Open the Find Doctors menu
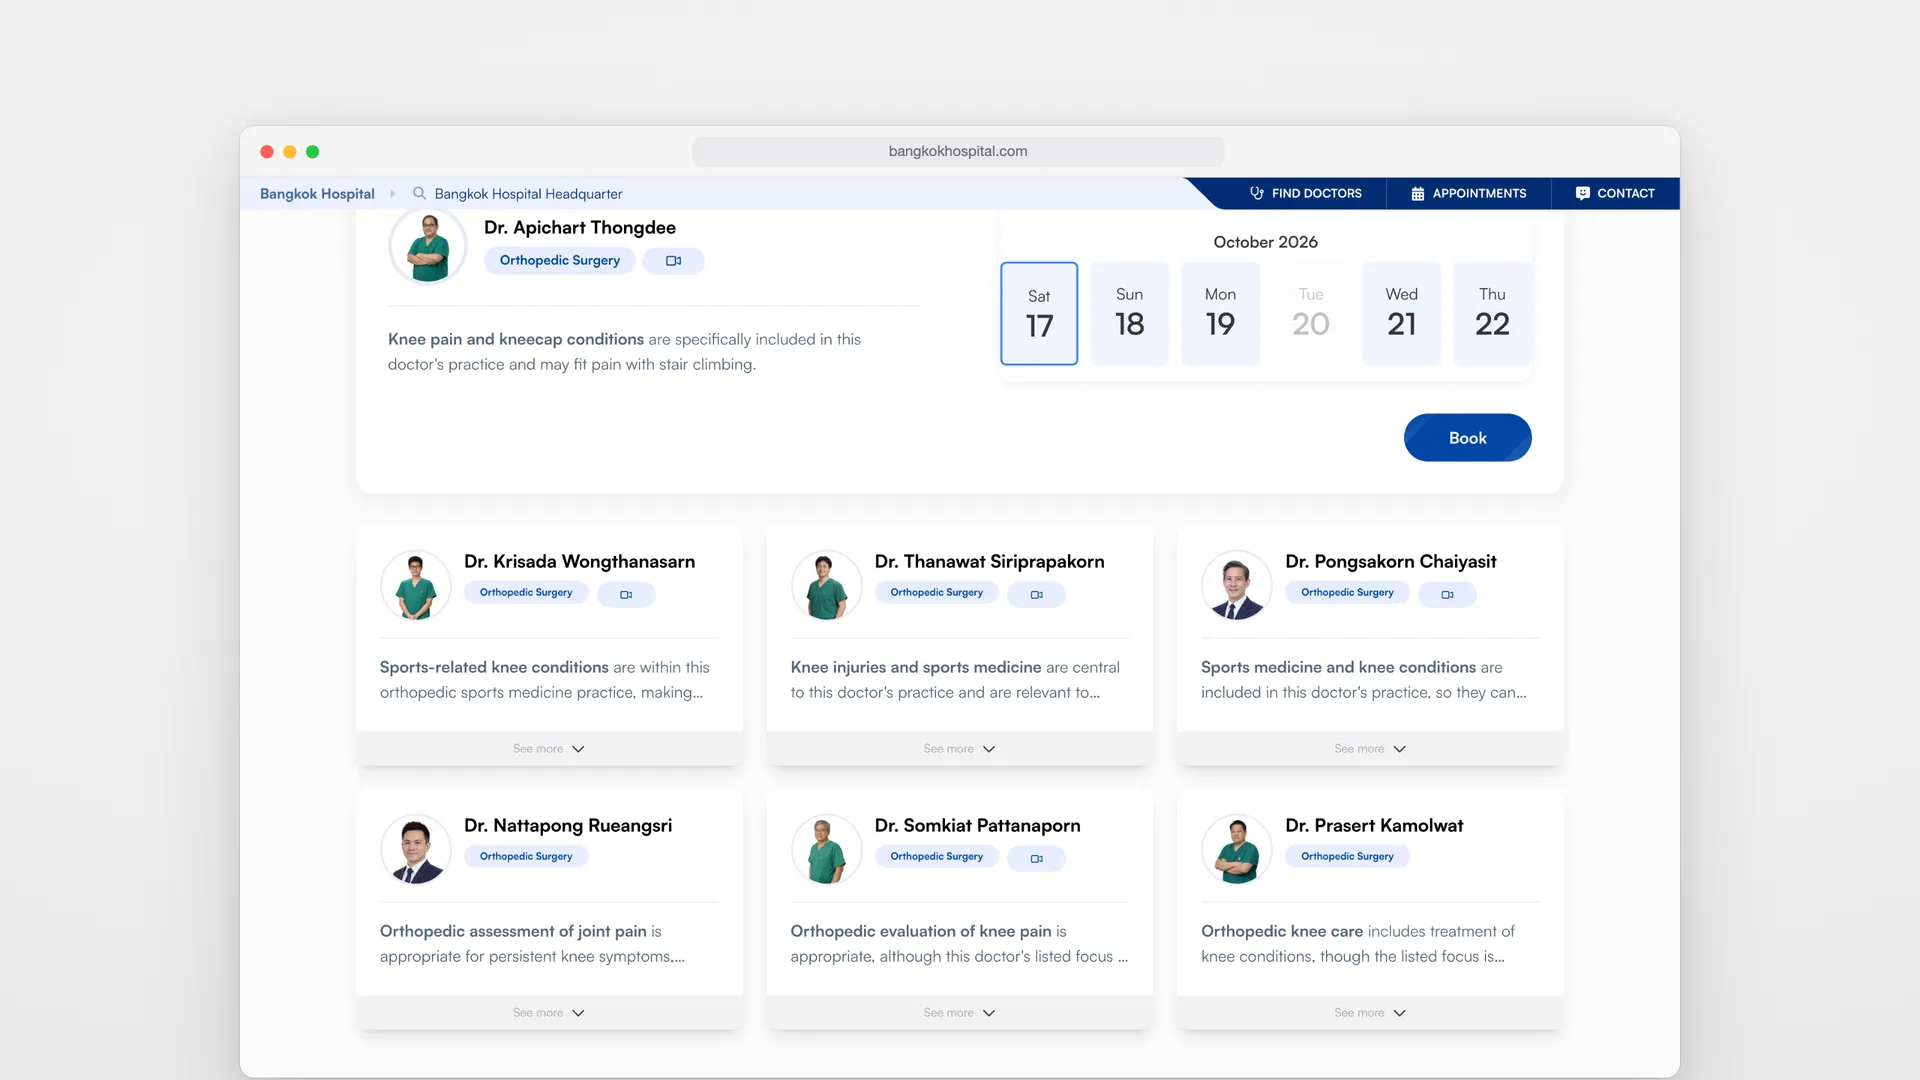 pyautogui.click(x=1306, y=193)
